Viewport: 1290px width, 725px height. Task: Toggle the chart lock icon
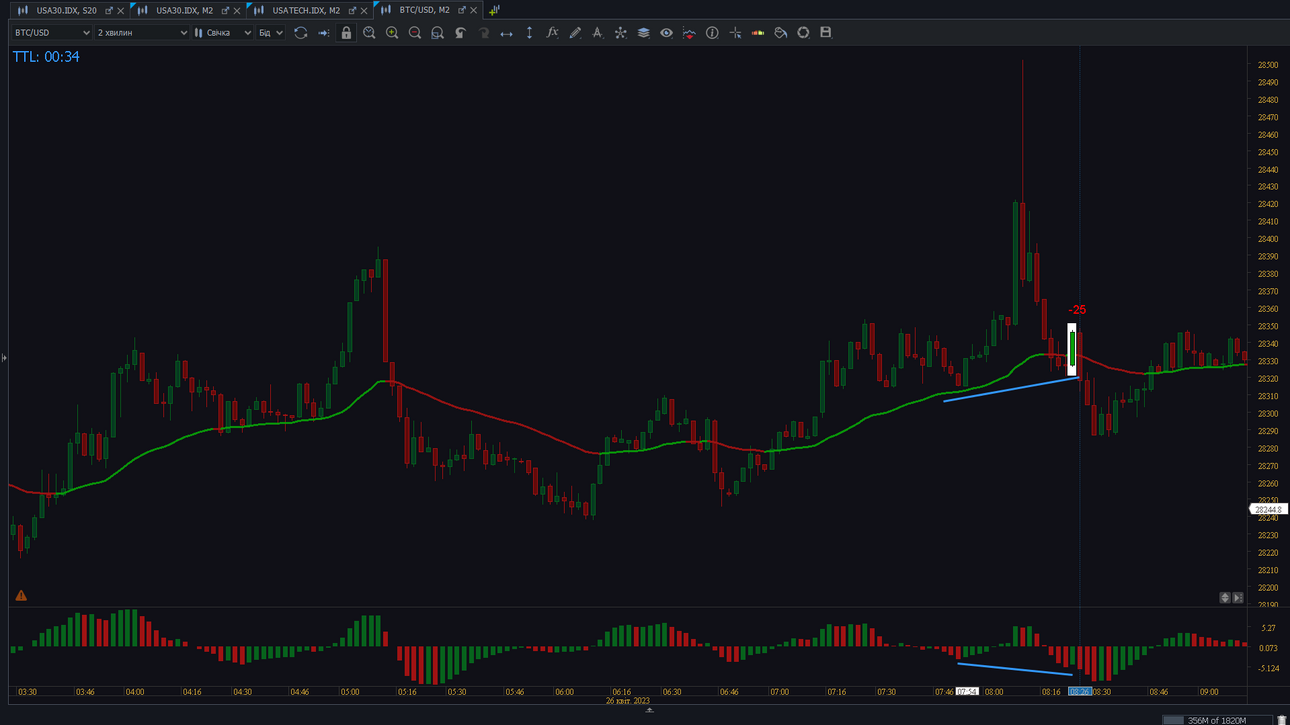[x=346, y=33]
